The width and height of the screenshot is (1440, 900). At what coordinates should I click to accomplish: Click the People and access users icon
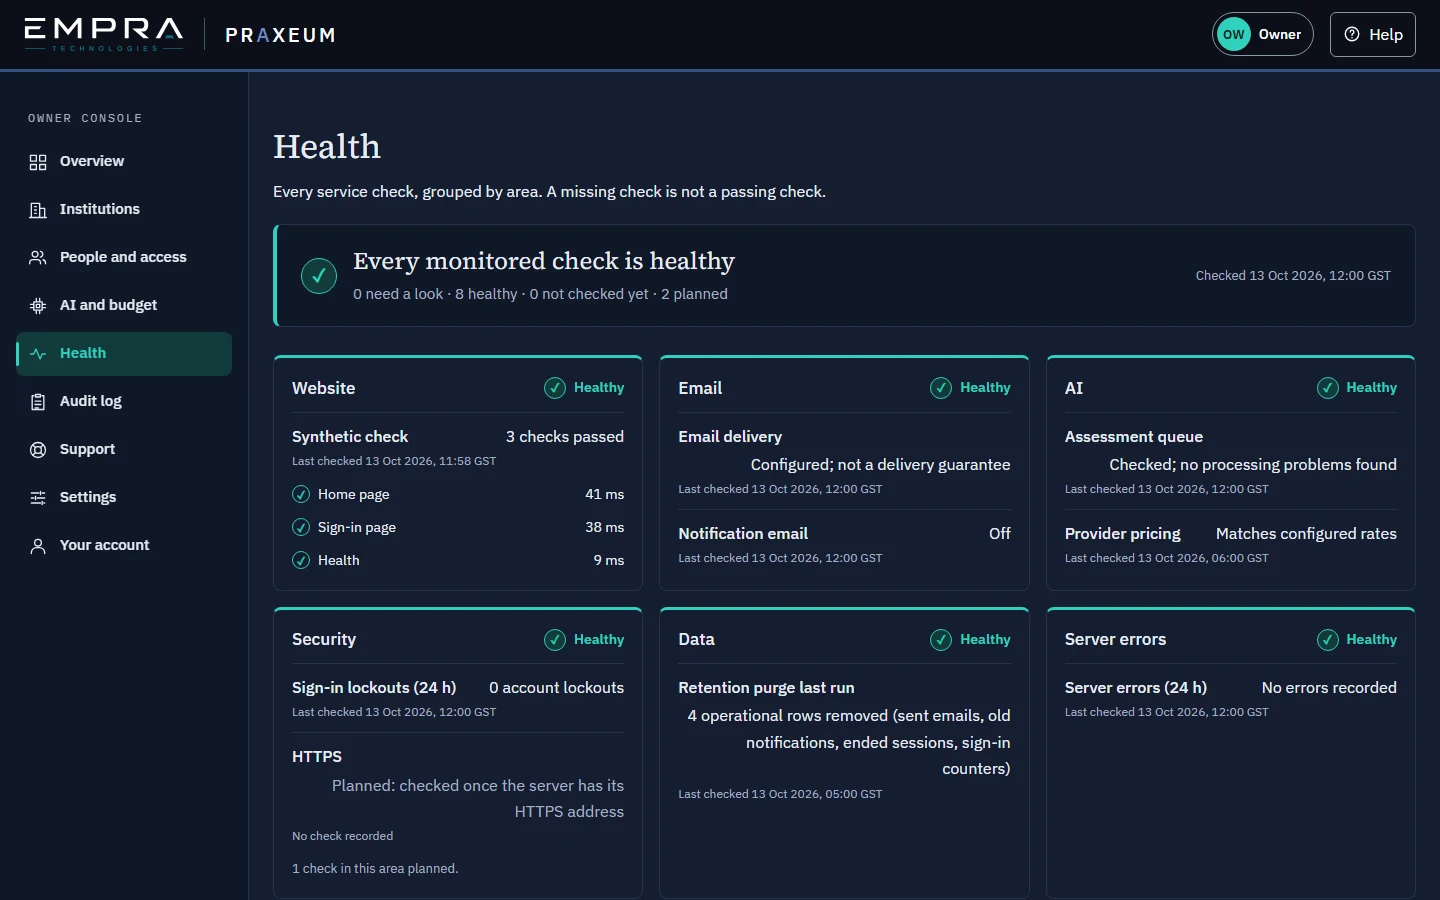coord(38,258)
